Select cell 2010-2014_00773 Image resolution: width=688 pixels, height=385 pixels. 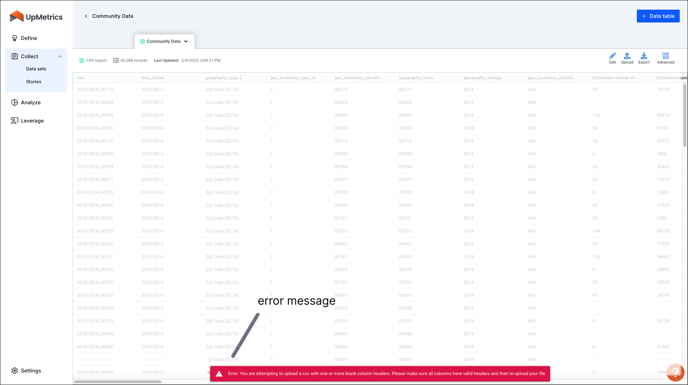pyautogui.click(x=95, y=90)
